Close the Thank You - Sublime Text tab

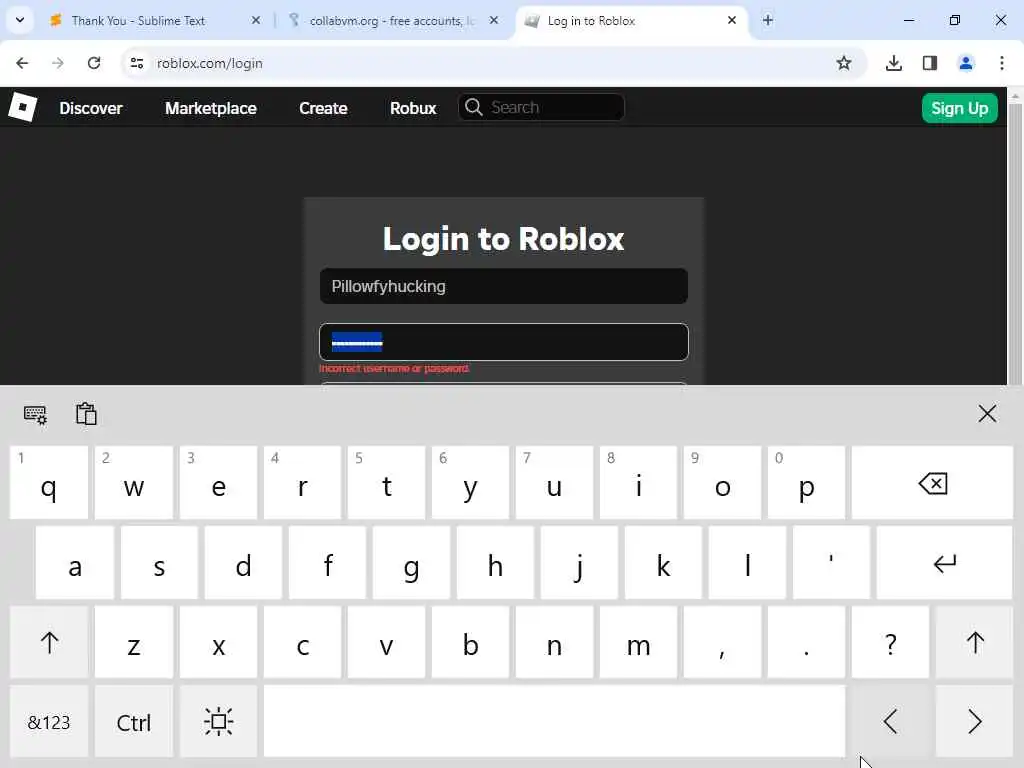click(256, 21)
